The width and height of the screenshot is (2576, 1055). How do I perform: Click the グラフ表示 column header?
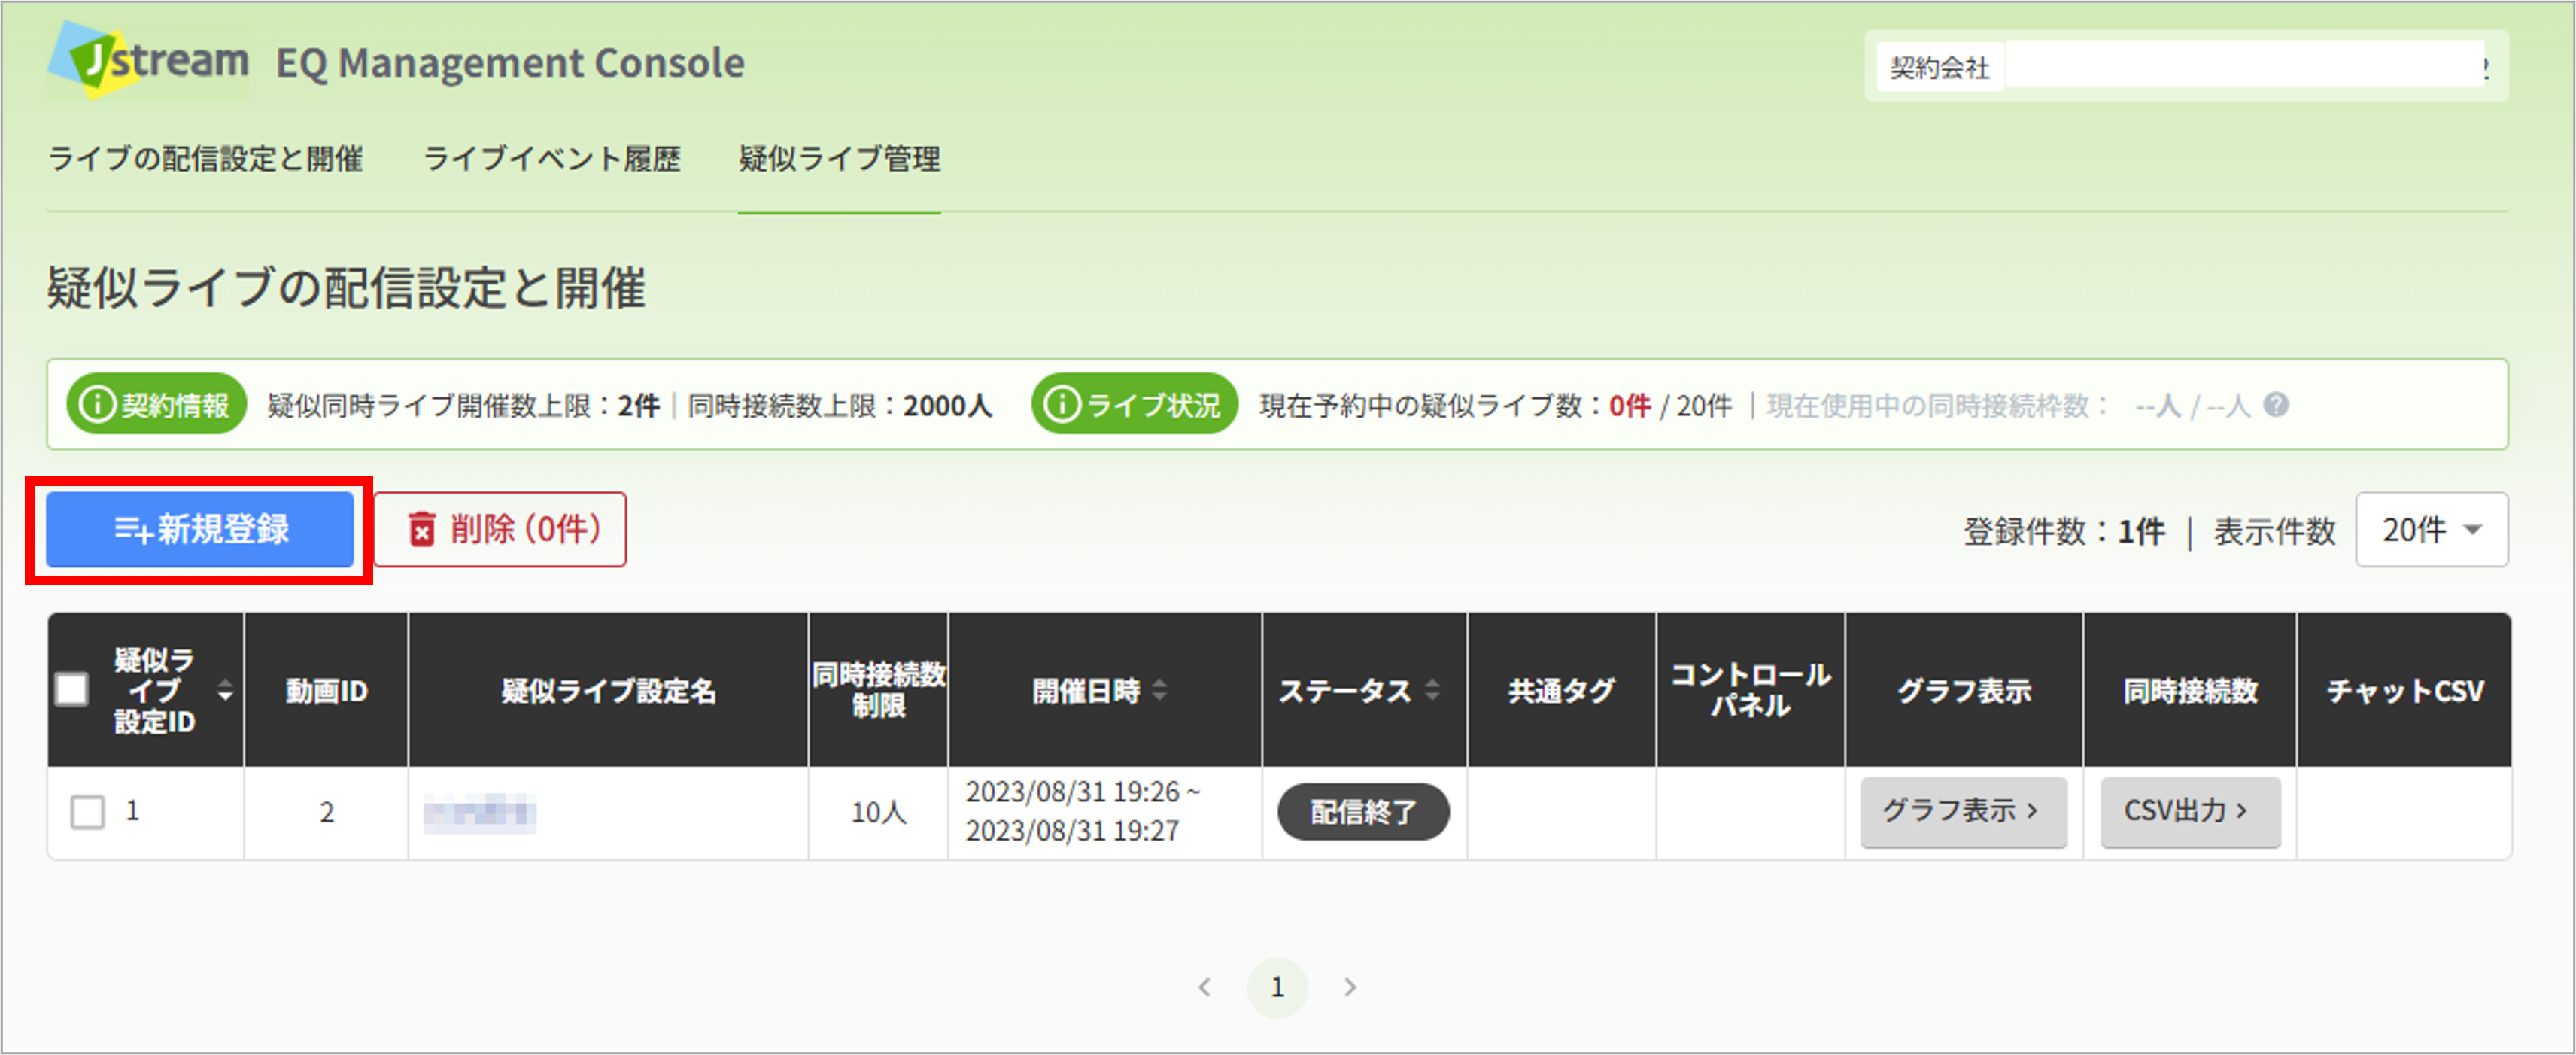pyautogui.click(x=1964, y=690)
